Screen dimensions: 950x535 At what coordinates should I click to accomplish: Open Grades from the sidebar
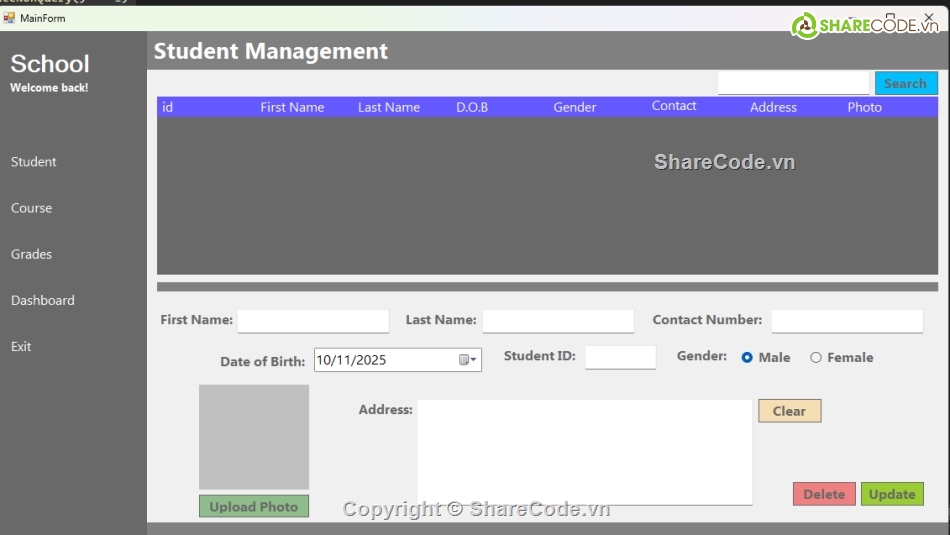point(32,254)
